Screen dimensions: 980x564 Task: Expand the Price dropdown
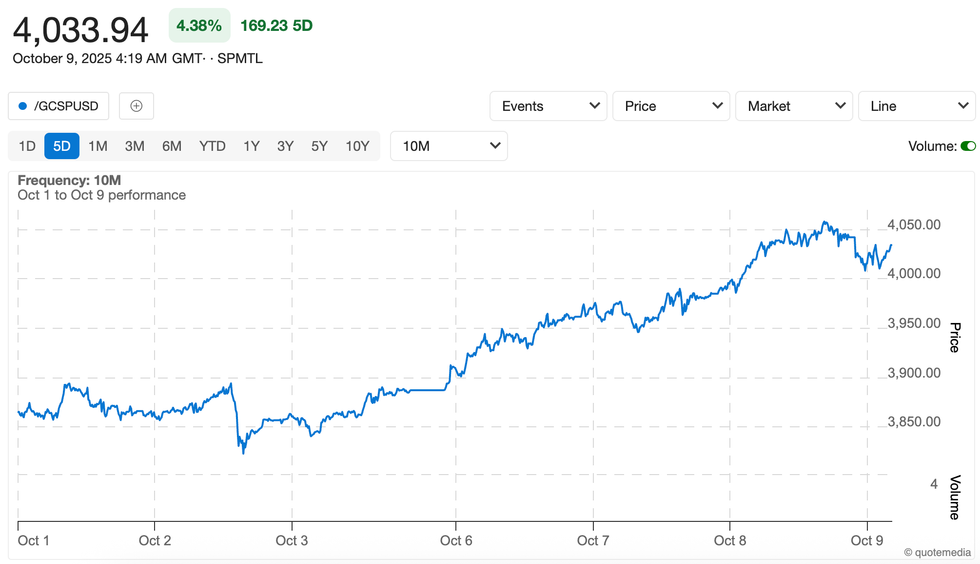coord(671,106)
